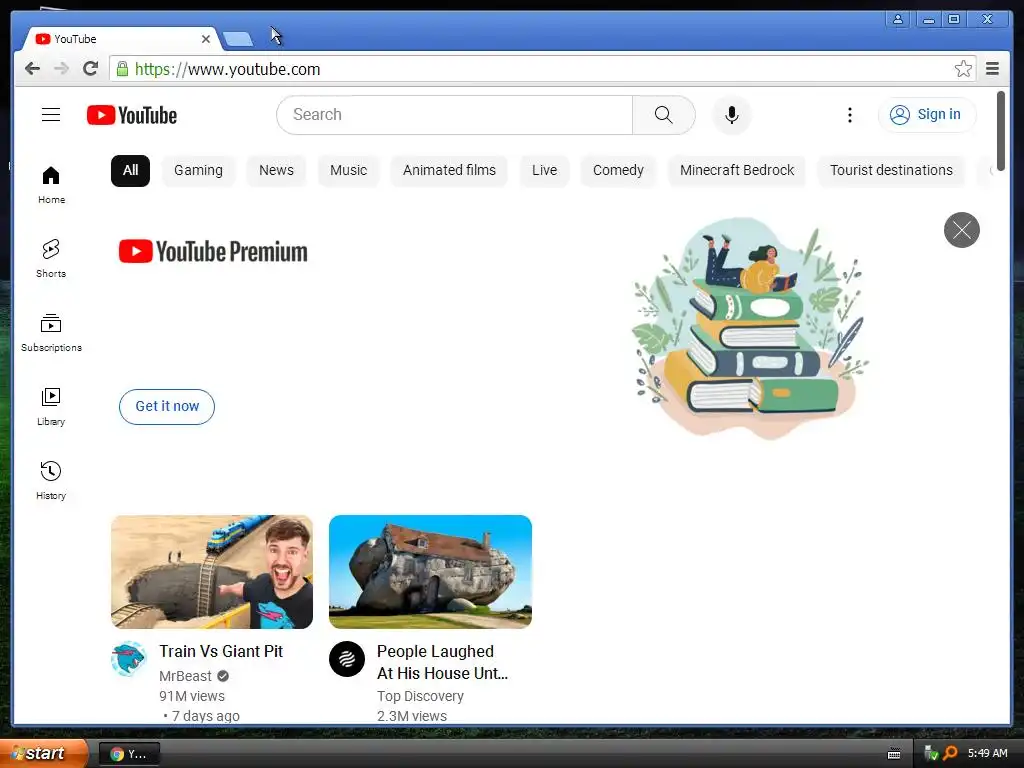Click the YouTube Premium logo banner
The height and width of the screenshot is (768, 1024).
coord(213,251)
